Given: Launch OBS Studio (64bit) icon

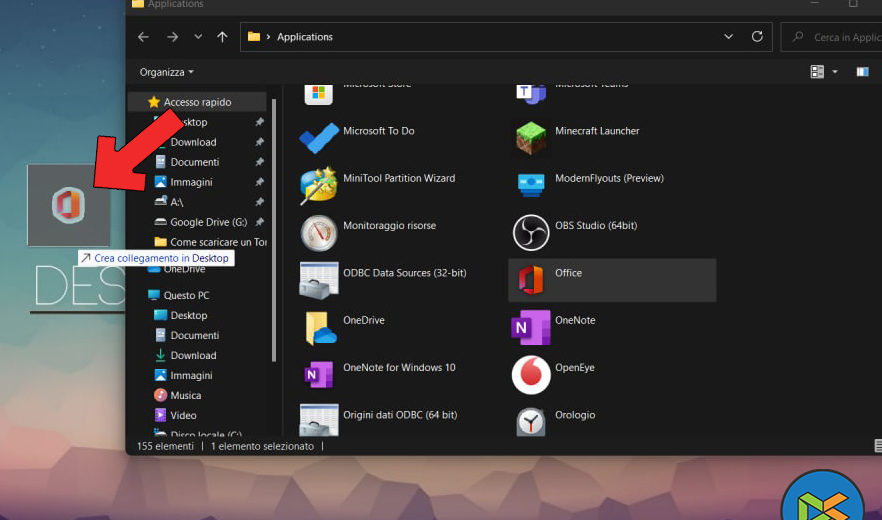Looking at the screenshot, I should pos(531,232).
